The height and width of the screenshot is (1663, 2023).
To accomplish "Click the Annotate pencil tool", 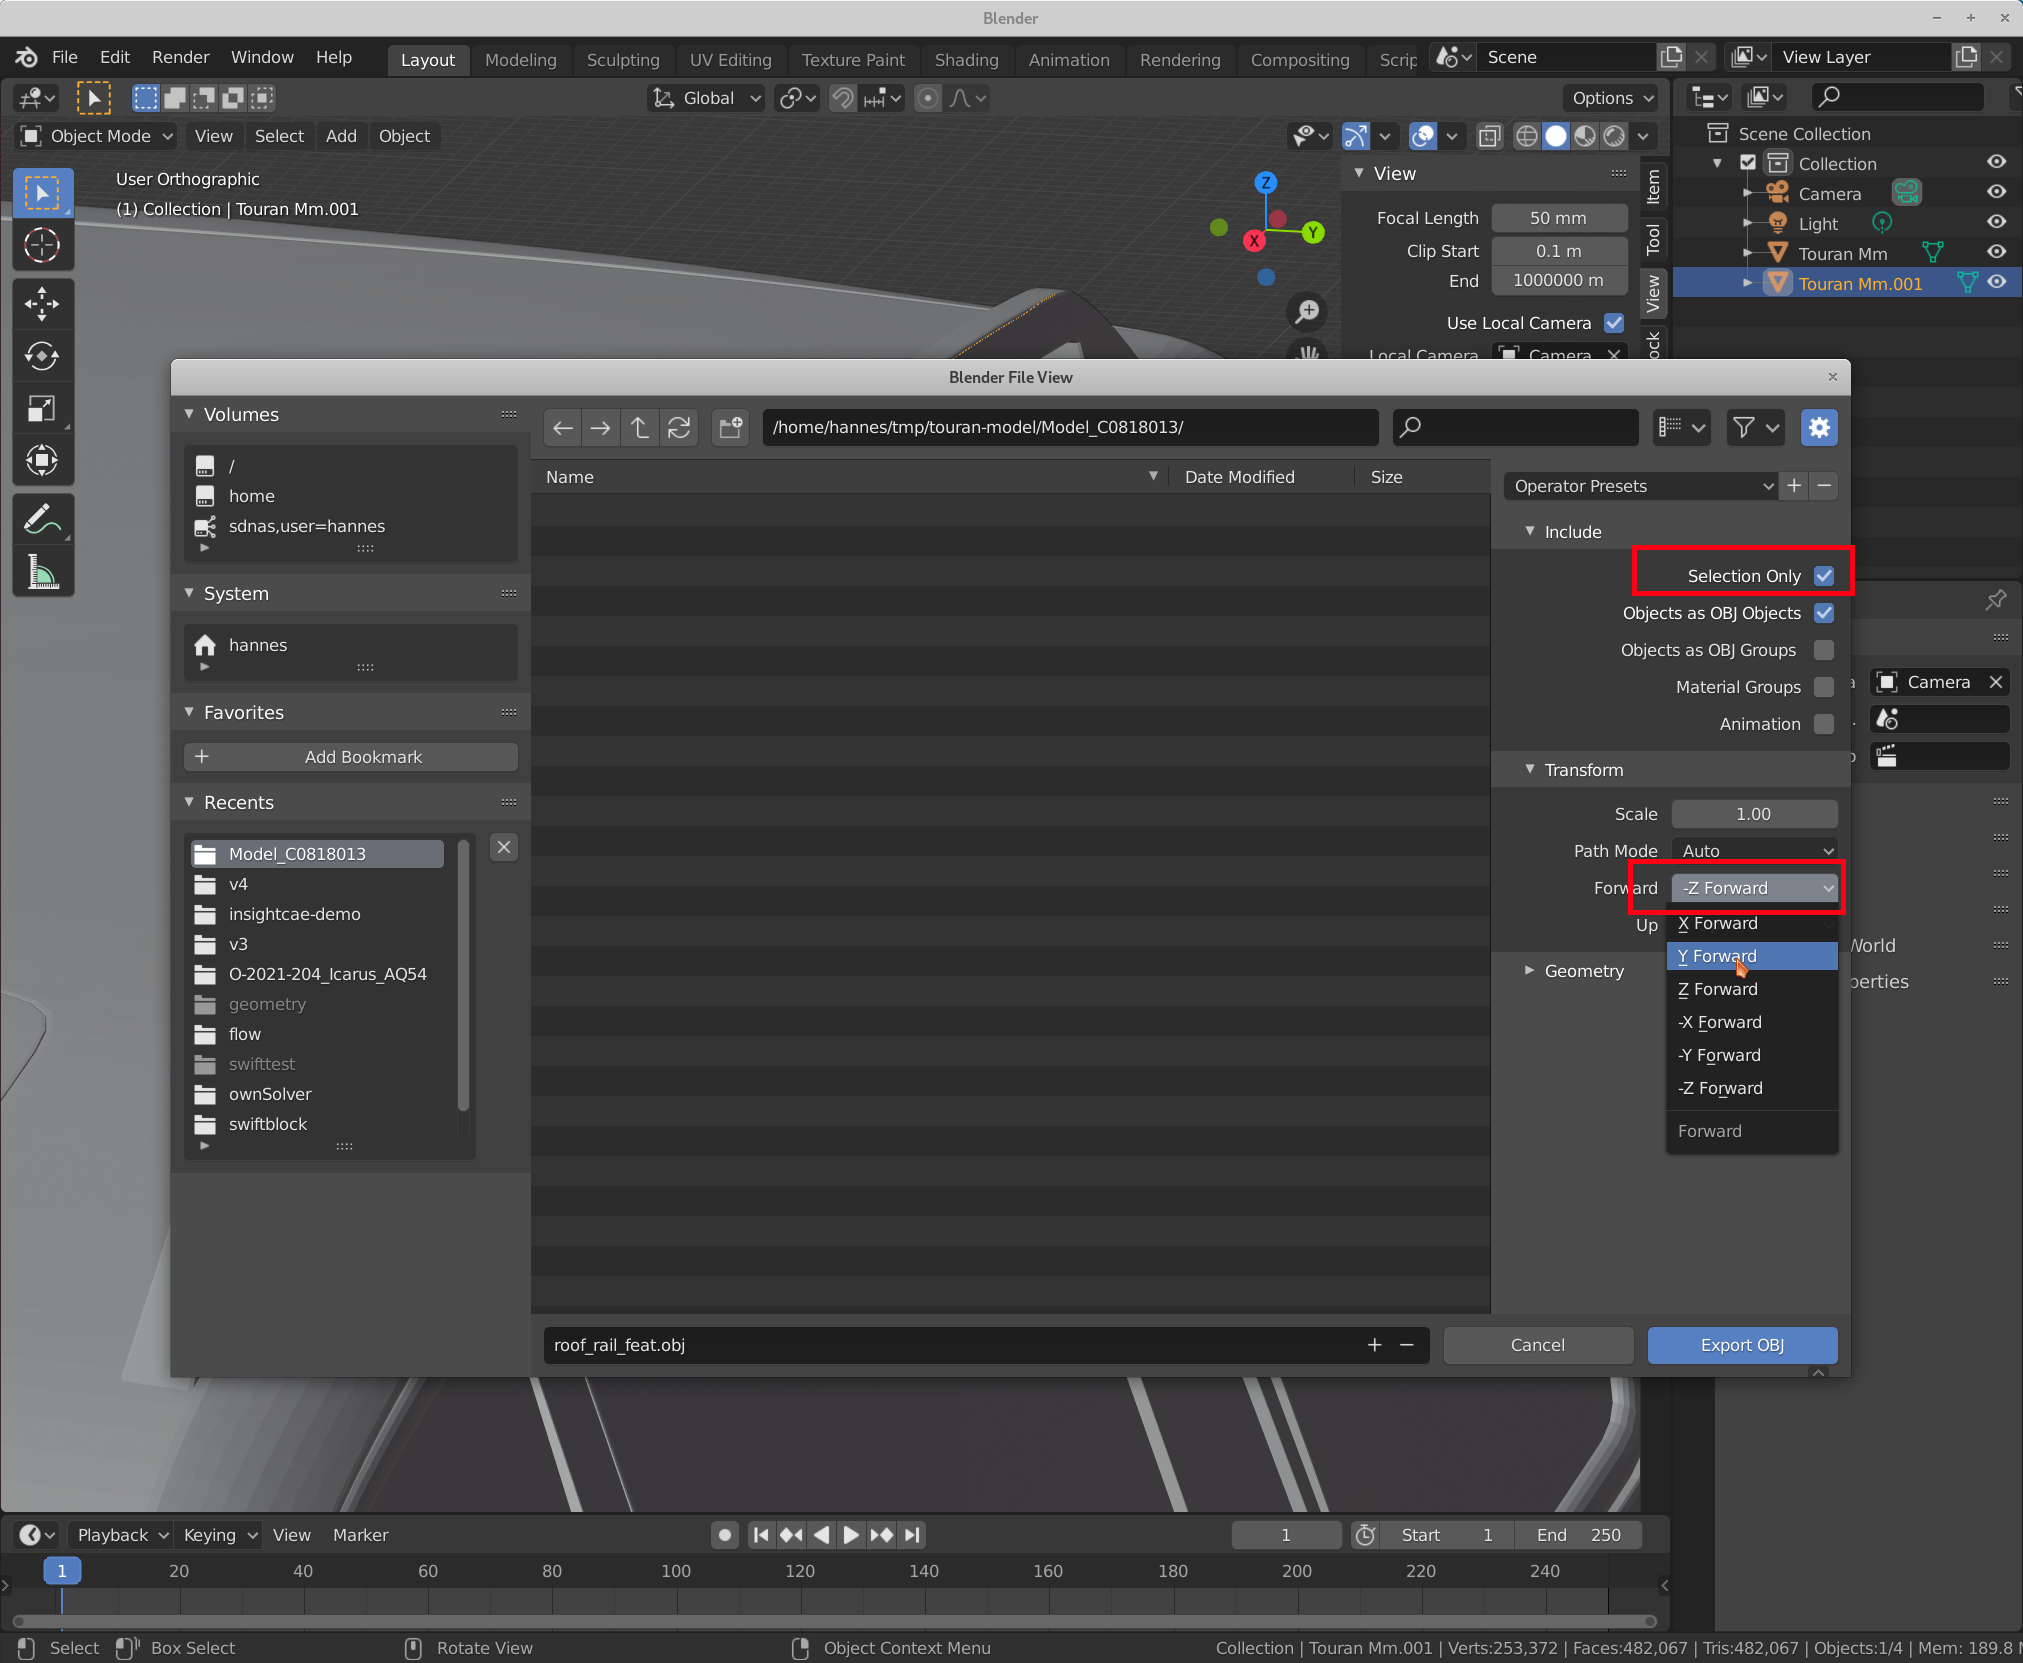I will pyautogui.click(x=42, y=520).
